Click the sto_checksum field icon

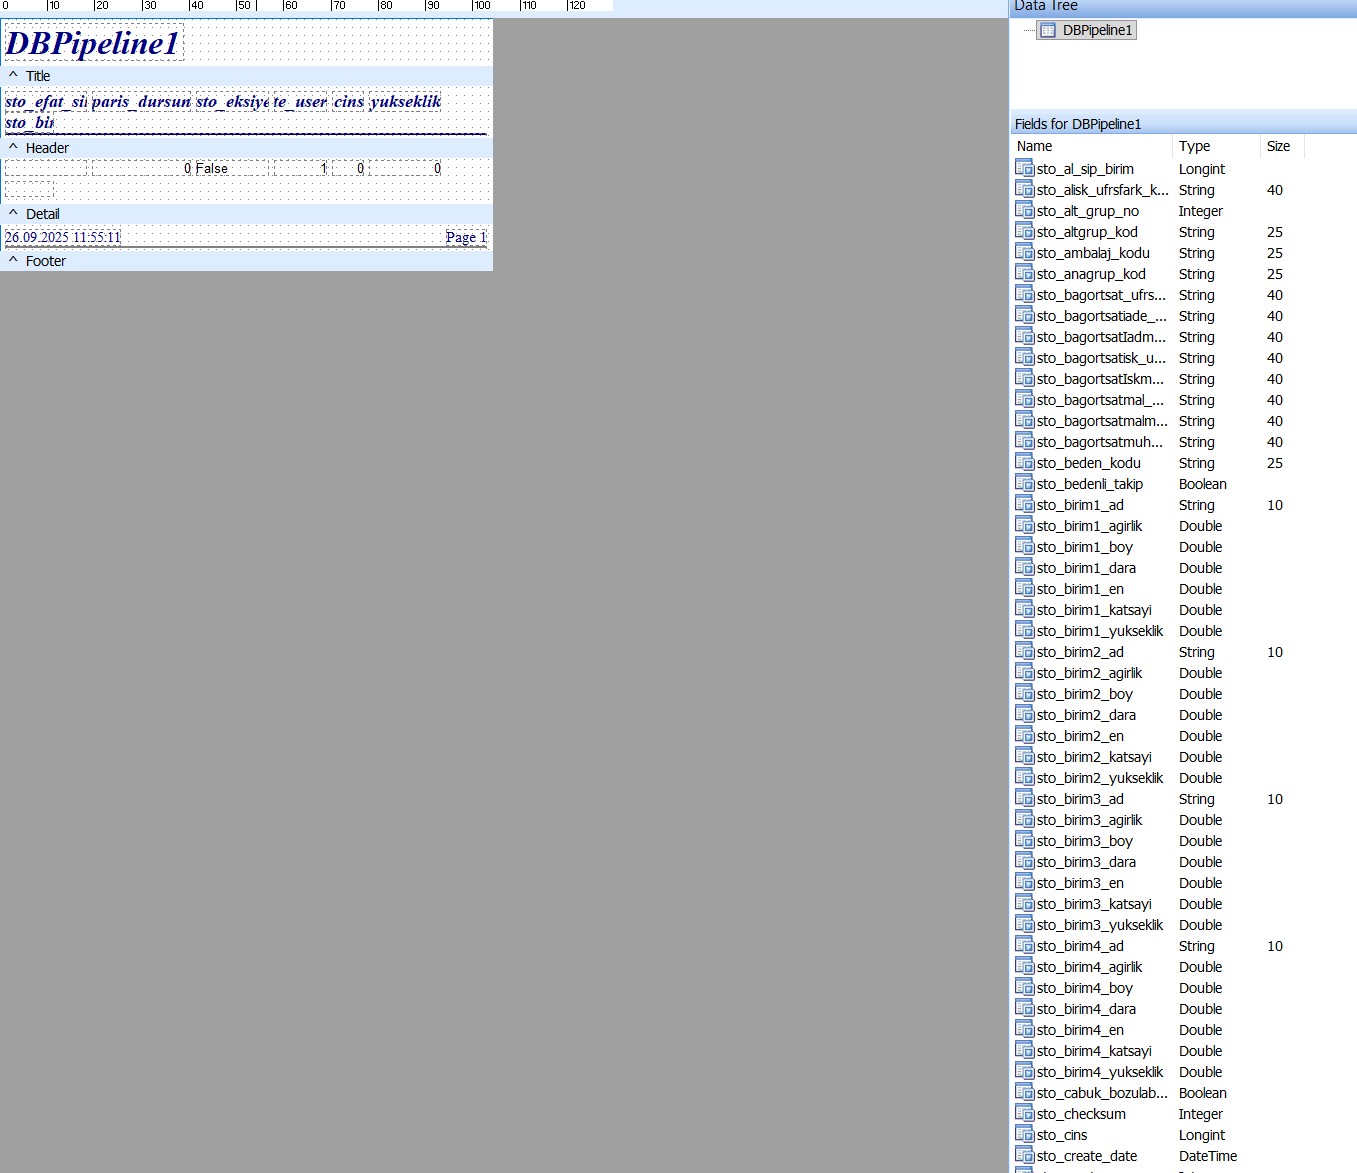[x=1024, y=1113]
